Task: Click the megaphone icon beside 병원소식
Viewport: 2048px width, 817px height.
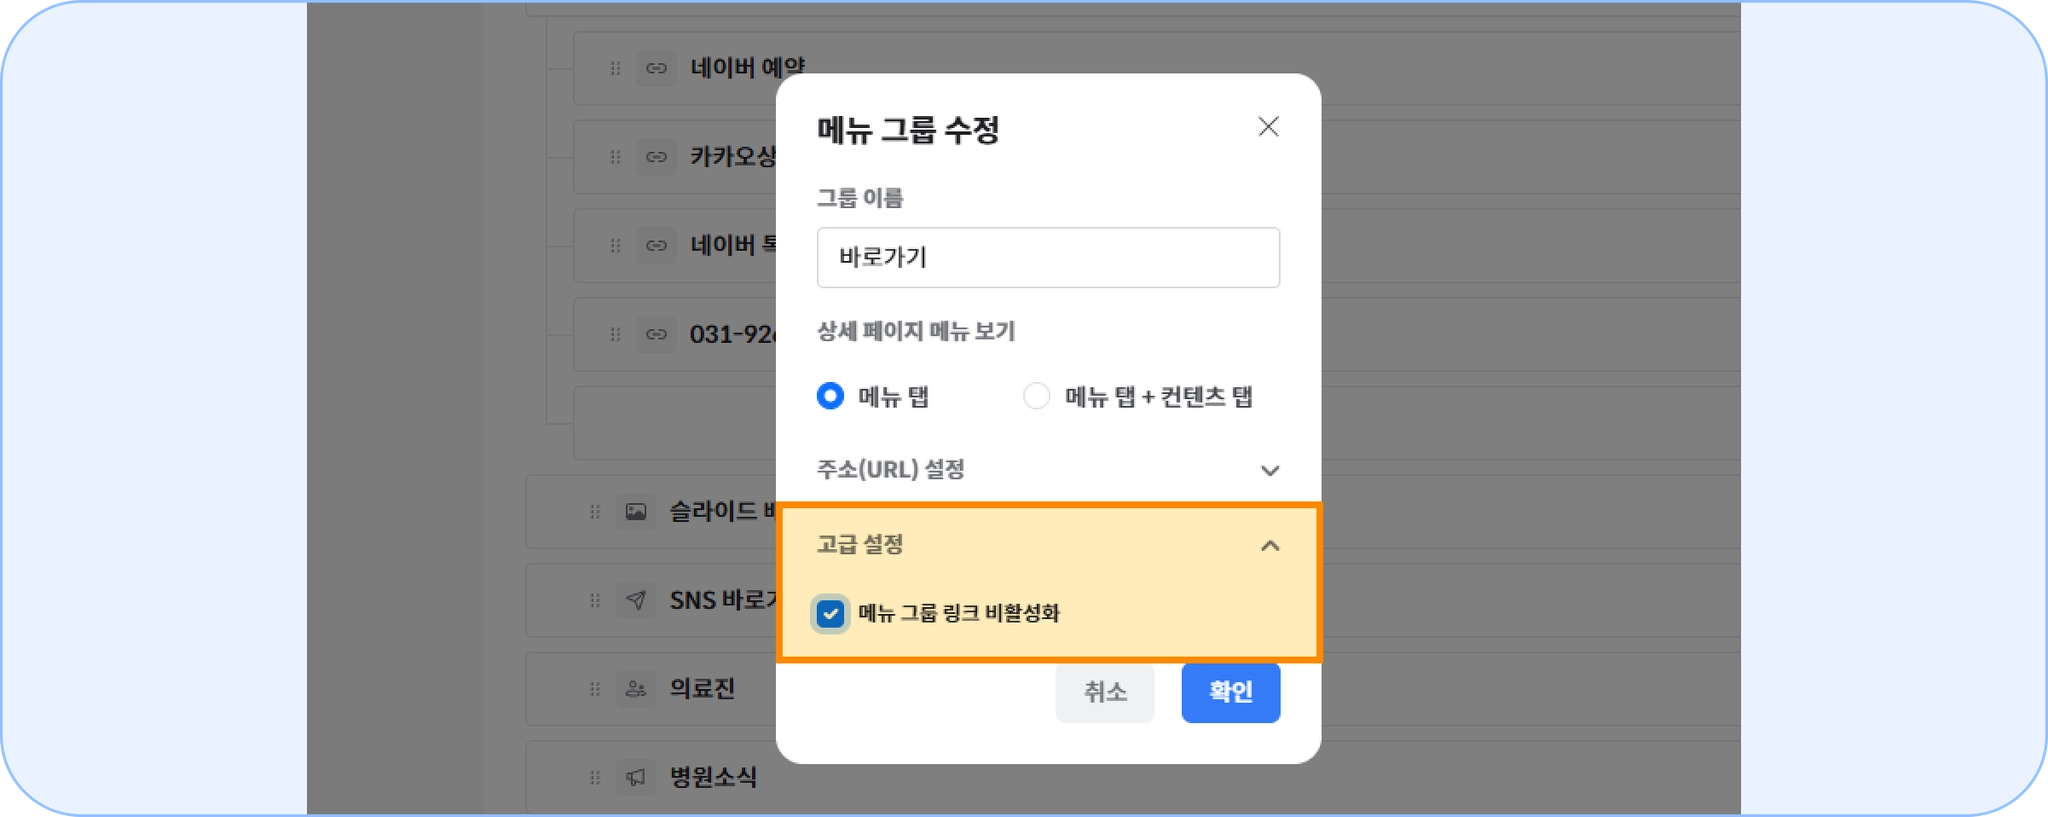Action: click(x=636, y=777)
